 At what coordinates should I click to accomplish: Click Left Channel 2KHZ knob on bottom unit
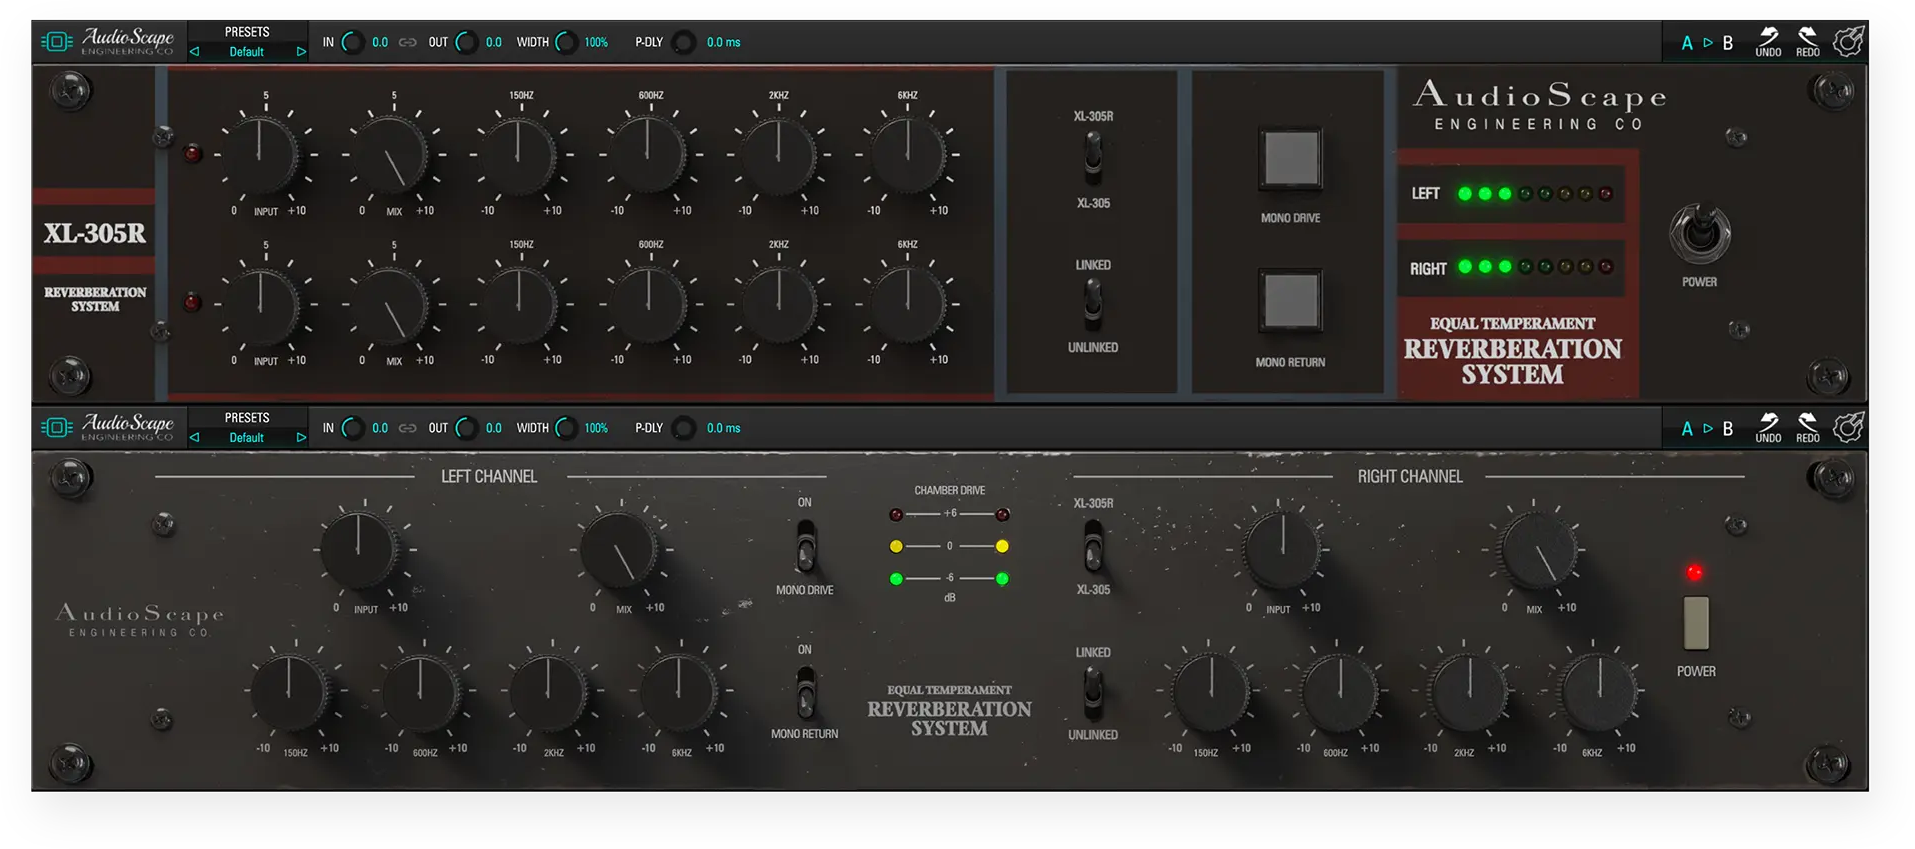tap(548, 691)
